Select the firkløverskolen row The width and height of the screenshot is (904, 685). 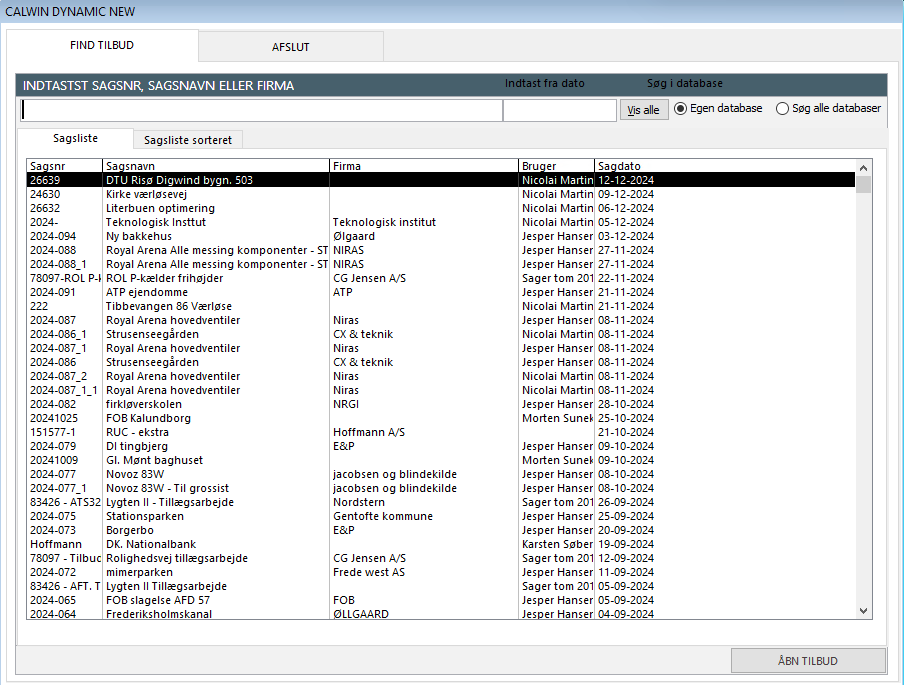coord(441,404)
